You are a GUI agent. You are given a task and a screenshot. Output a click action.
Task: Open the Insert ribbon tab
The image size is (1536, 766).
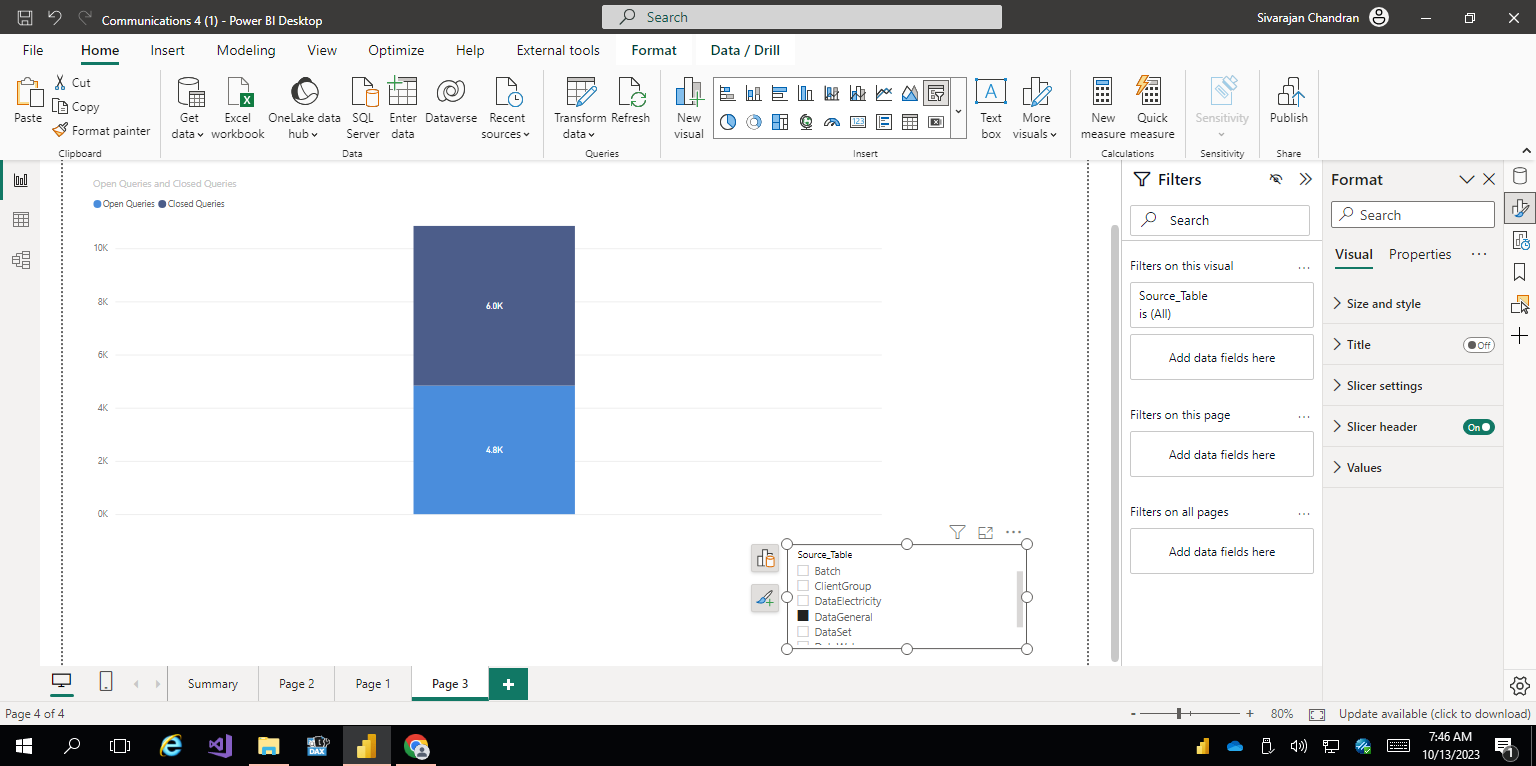tap(167, 50)
